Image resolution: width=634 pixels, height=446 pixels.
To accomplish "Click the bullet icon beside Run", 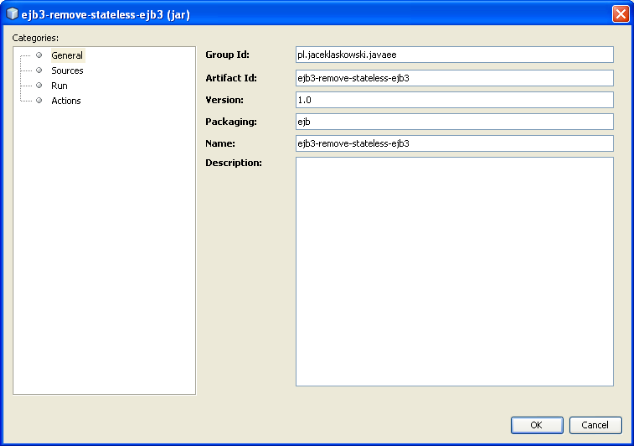I will 39,85.
